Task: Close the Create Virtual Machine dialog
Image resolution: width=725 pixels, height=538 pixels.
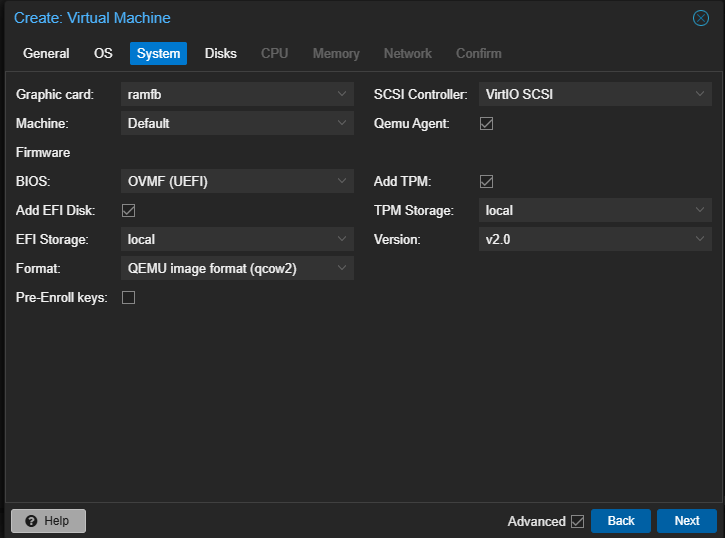Action: point(701,18)
